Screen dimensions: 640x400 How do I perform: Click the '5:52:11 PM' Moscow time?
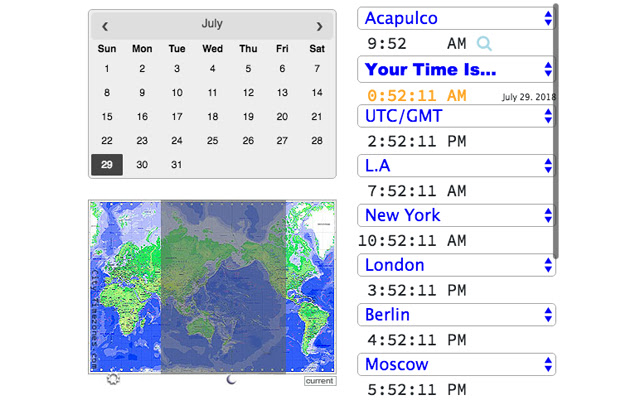417,390
